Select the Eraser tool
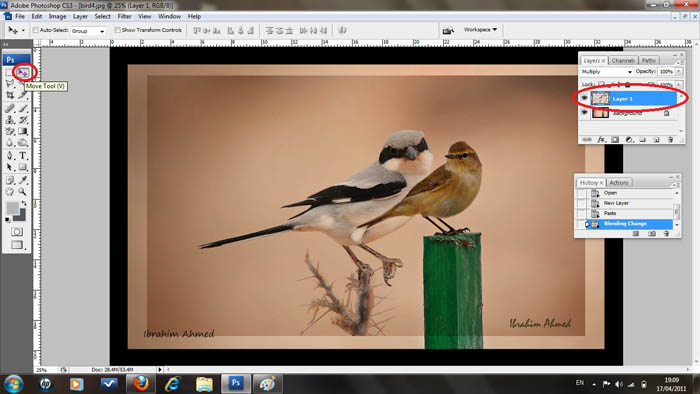Screen dimensions: 700x394 [x=9, y=132]
